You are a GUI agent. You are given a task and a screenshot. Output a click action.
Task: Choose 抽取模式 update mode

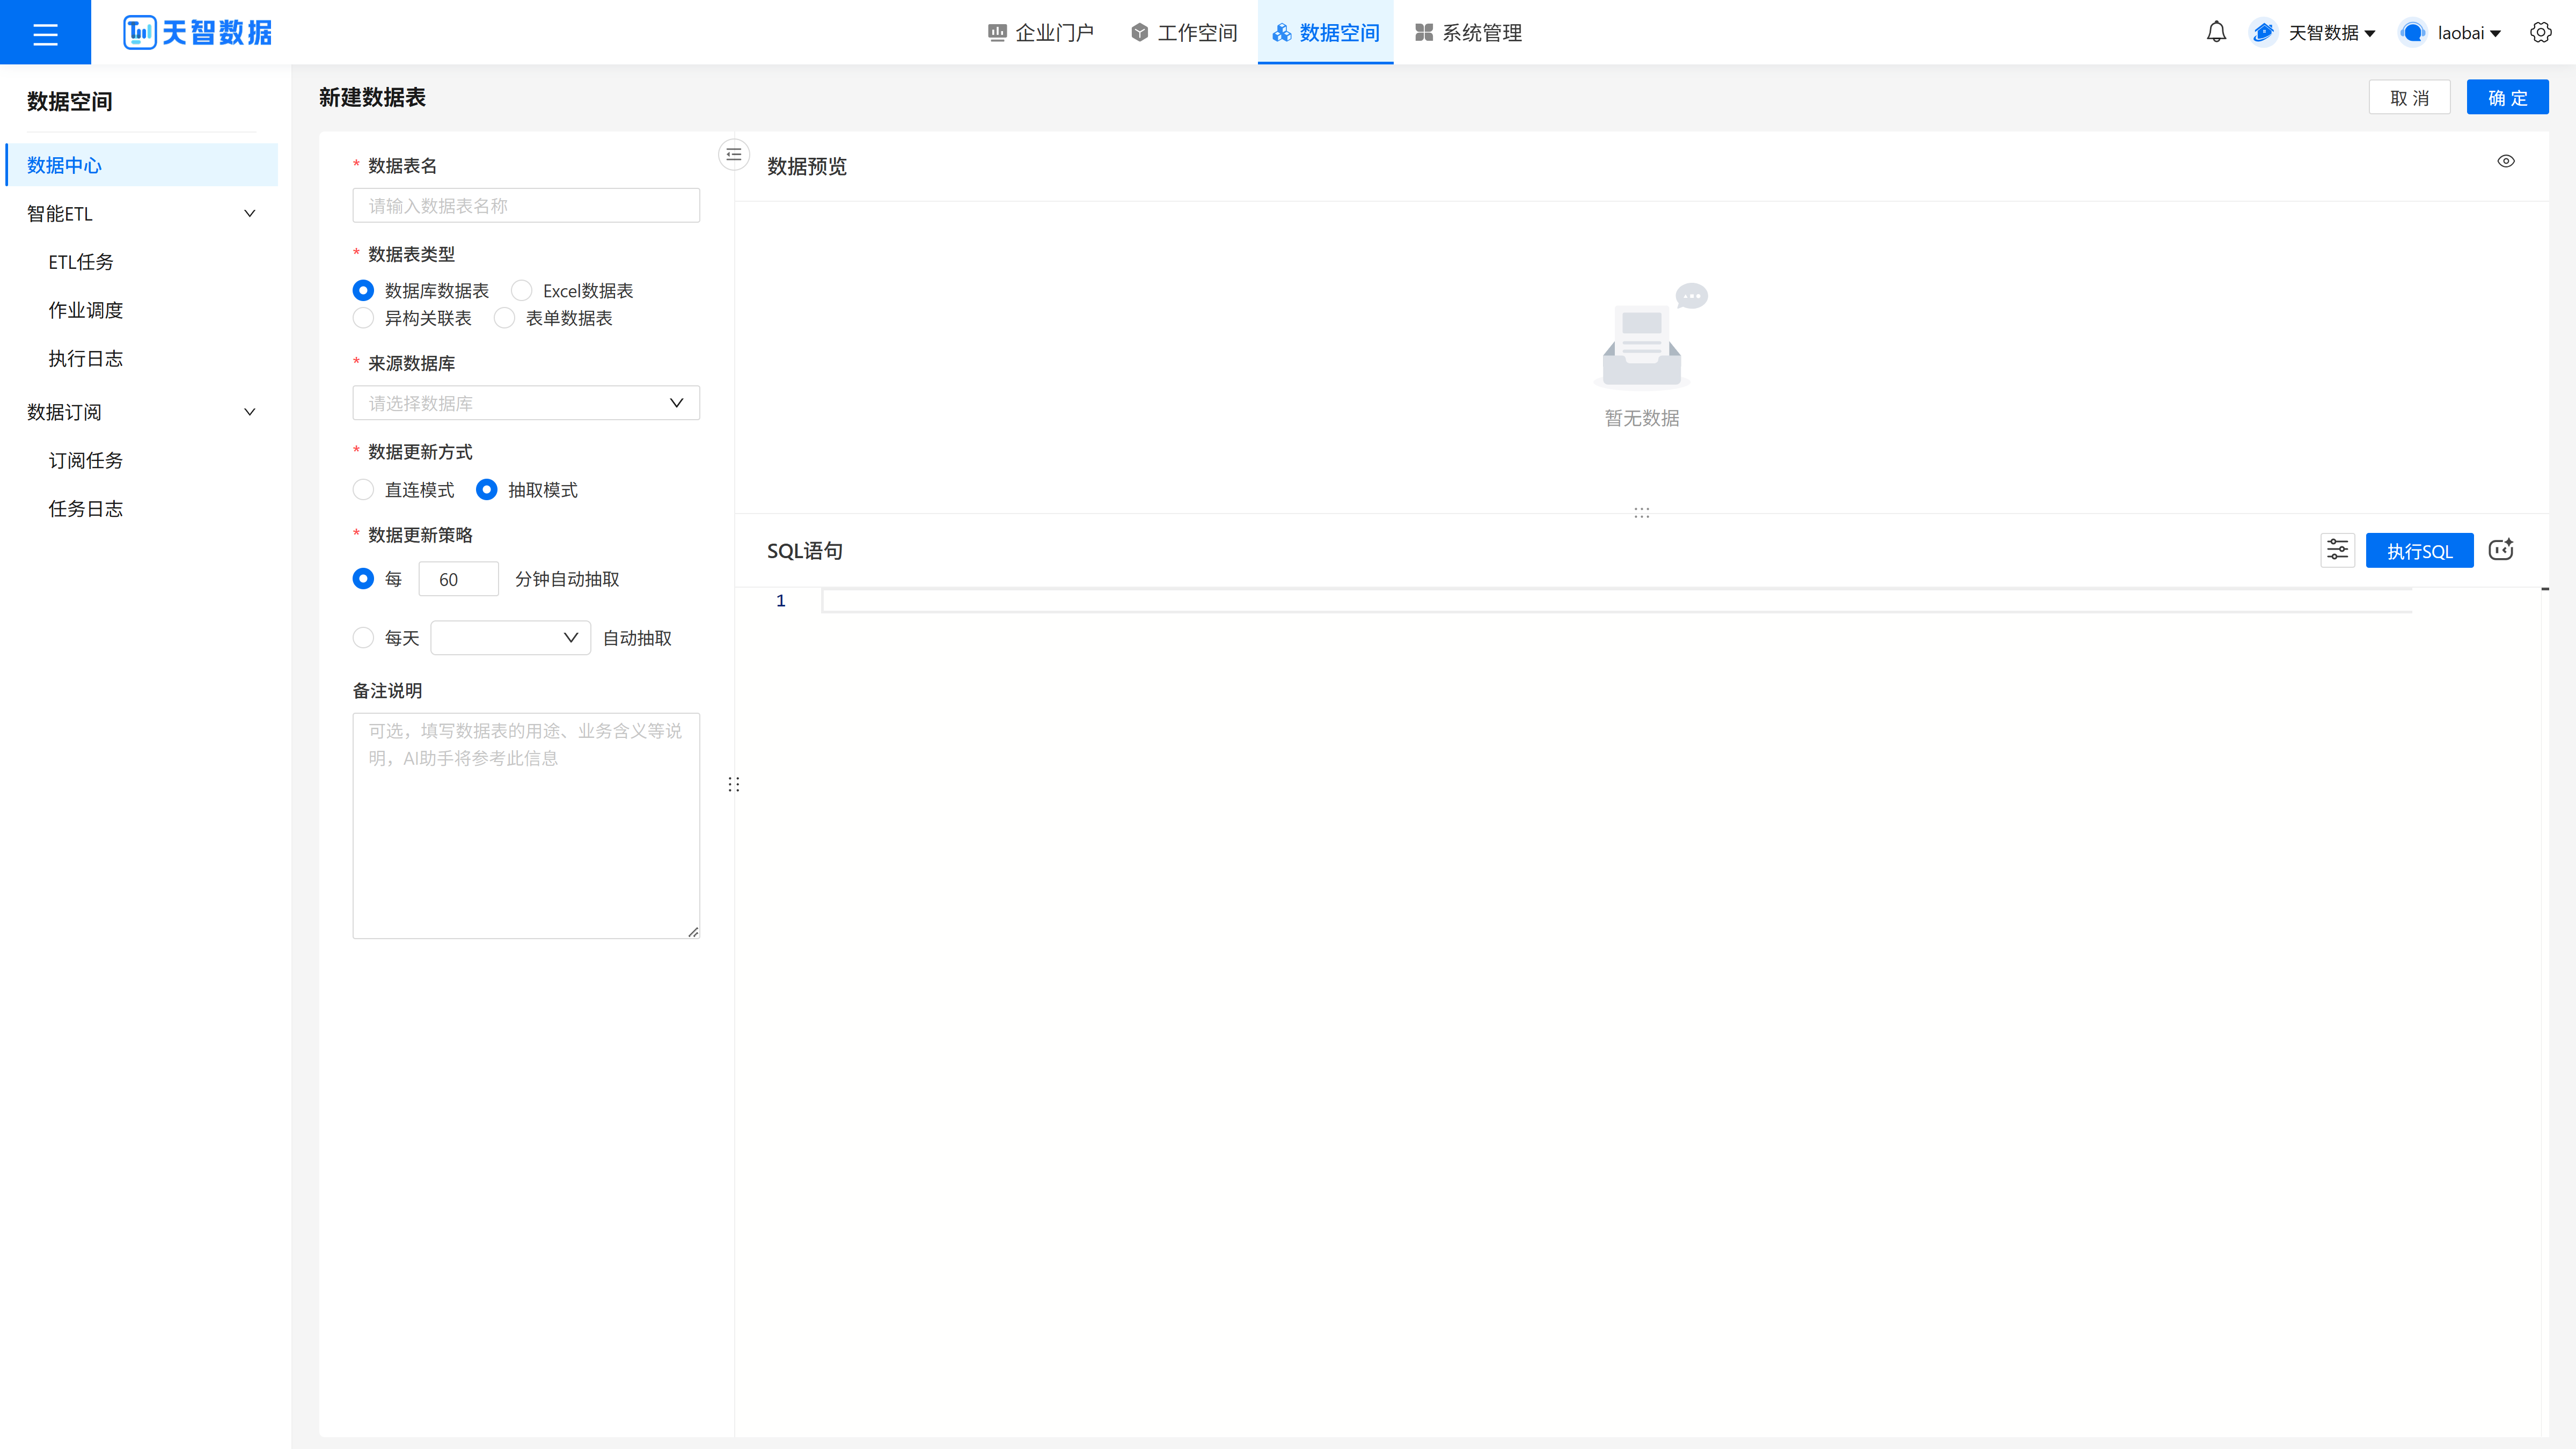tap(486, 490)
